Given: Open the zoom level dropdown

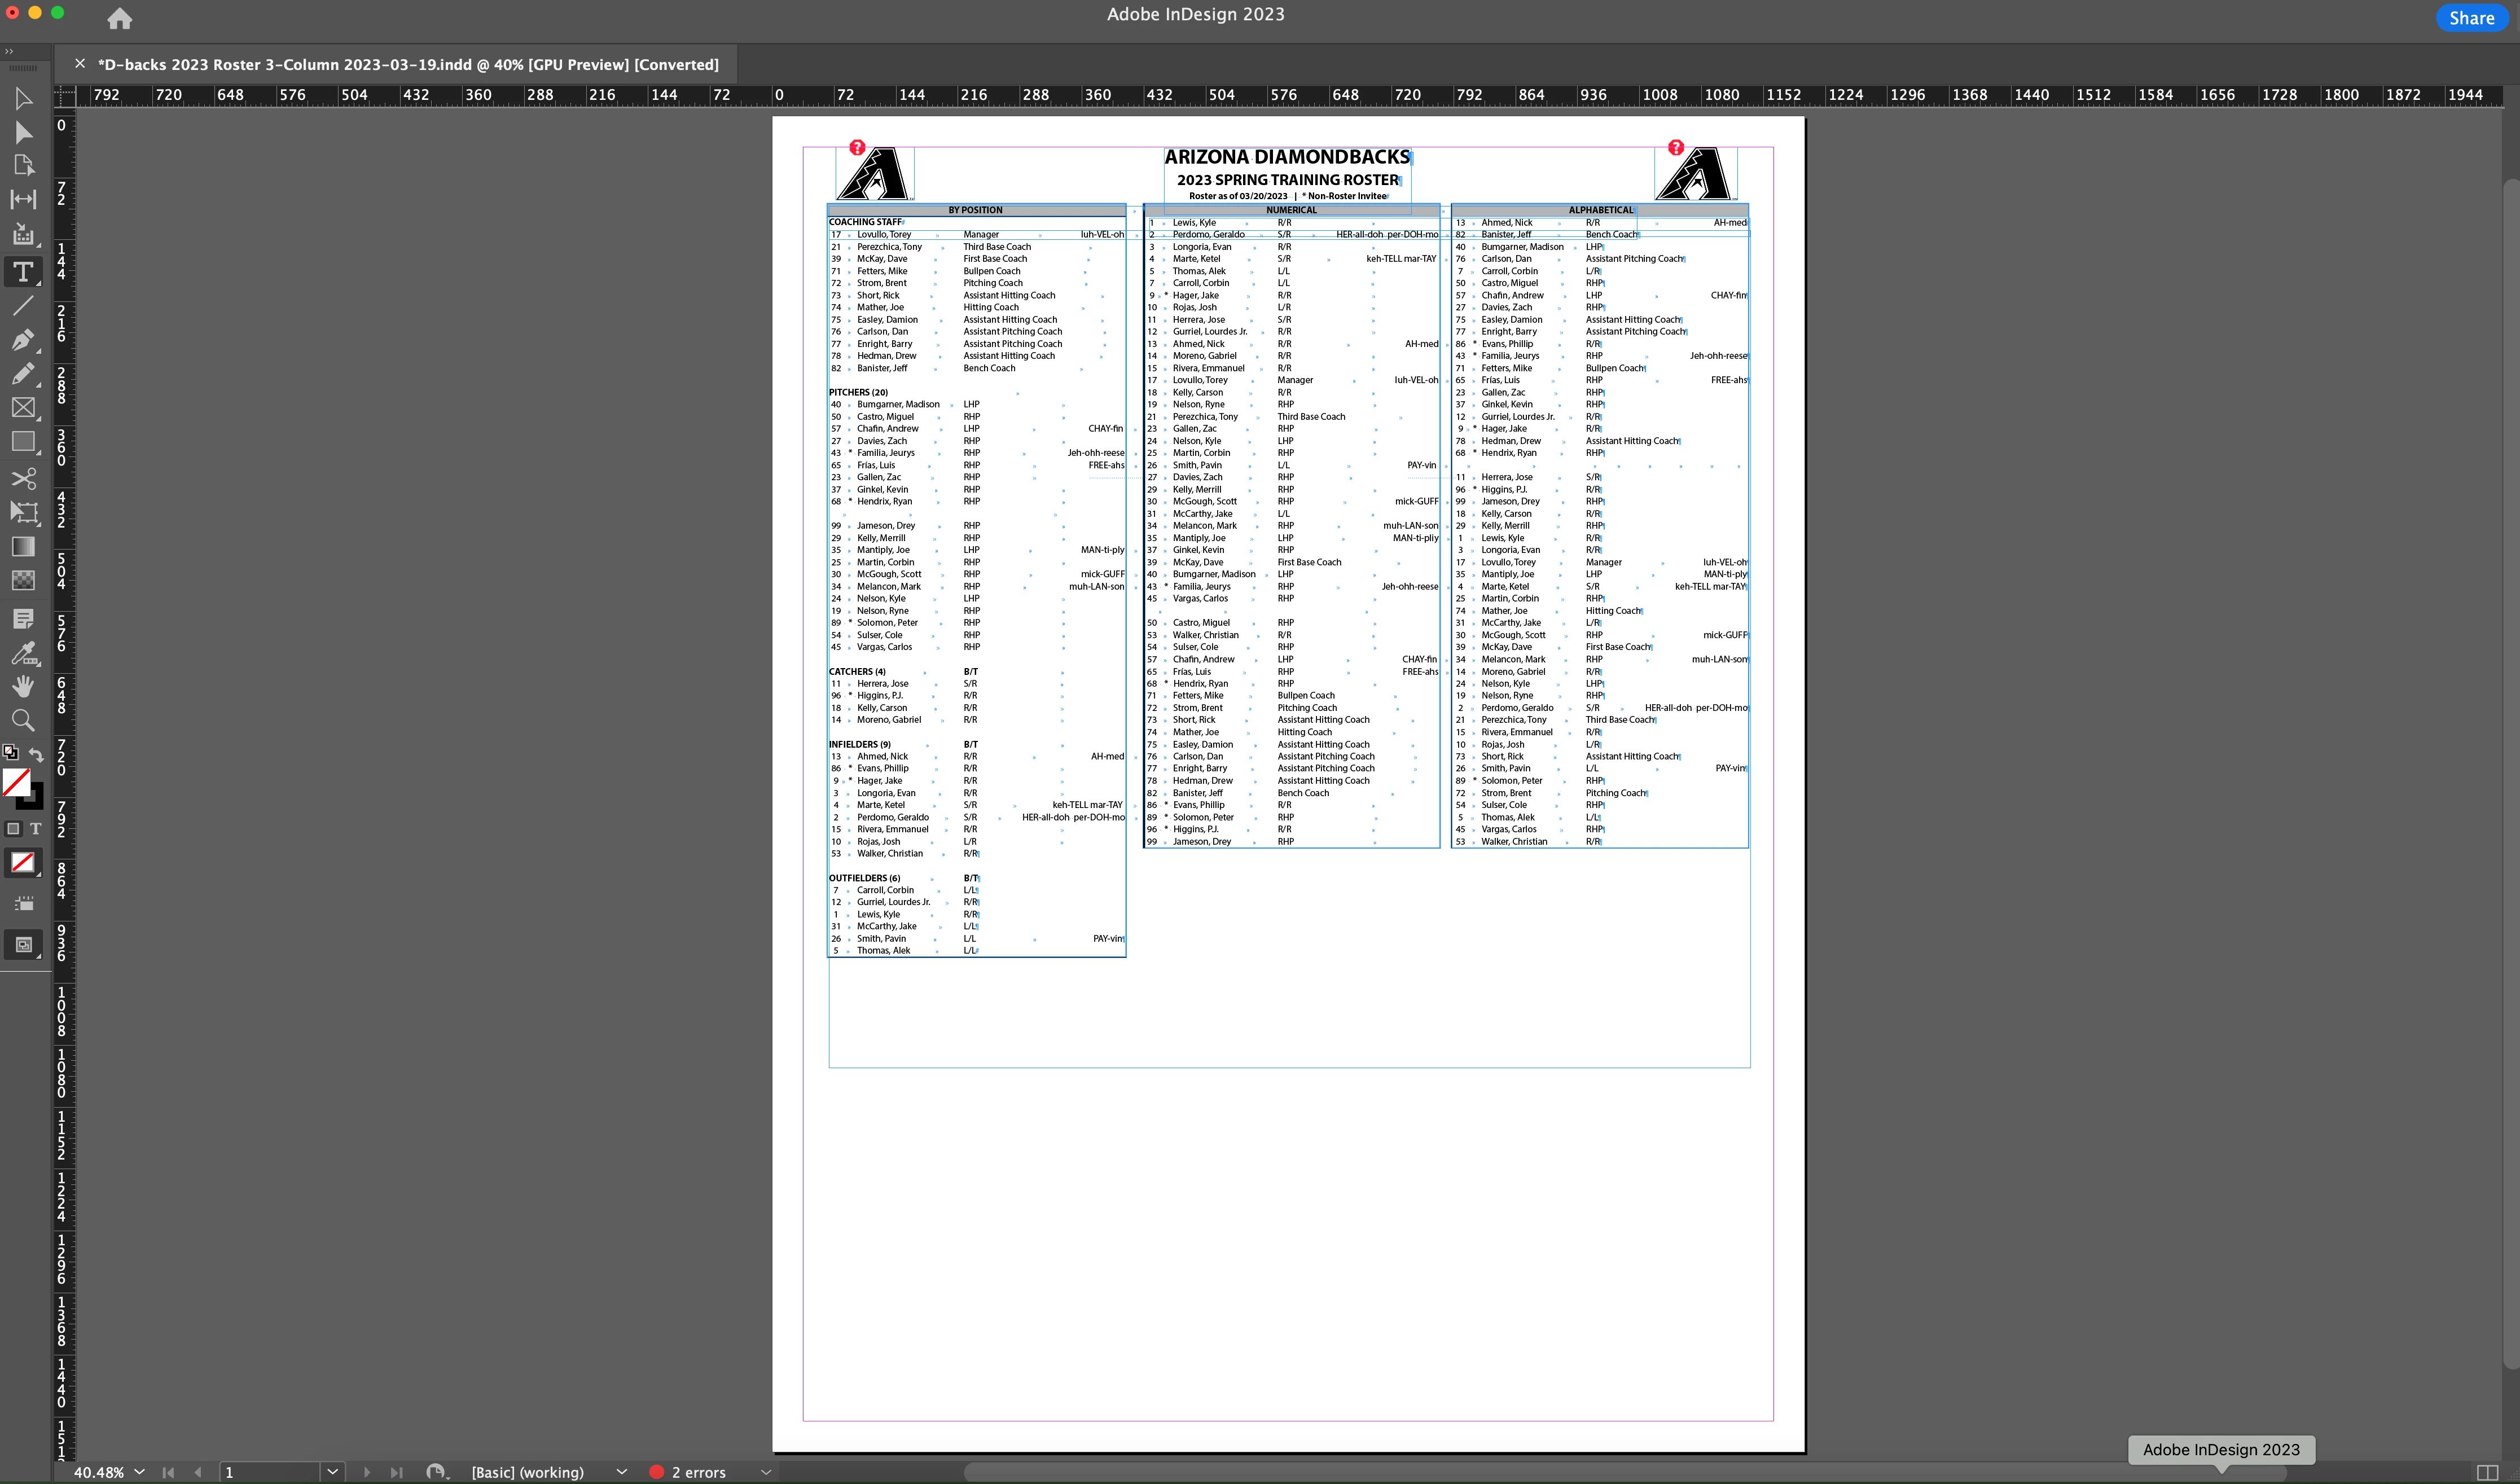Looking at the screenshot, I should [x=139, y=1472].
